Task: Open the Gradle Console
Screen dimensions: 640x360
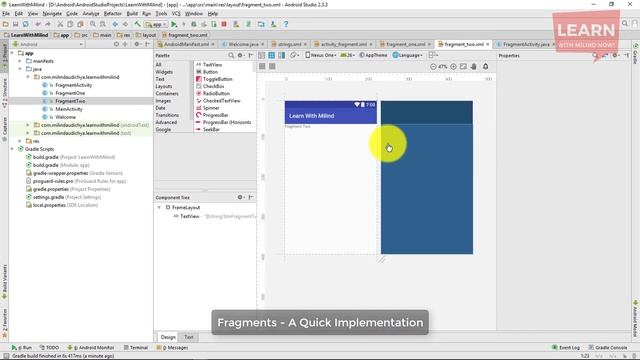Action: coord(608,348)
